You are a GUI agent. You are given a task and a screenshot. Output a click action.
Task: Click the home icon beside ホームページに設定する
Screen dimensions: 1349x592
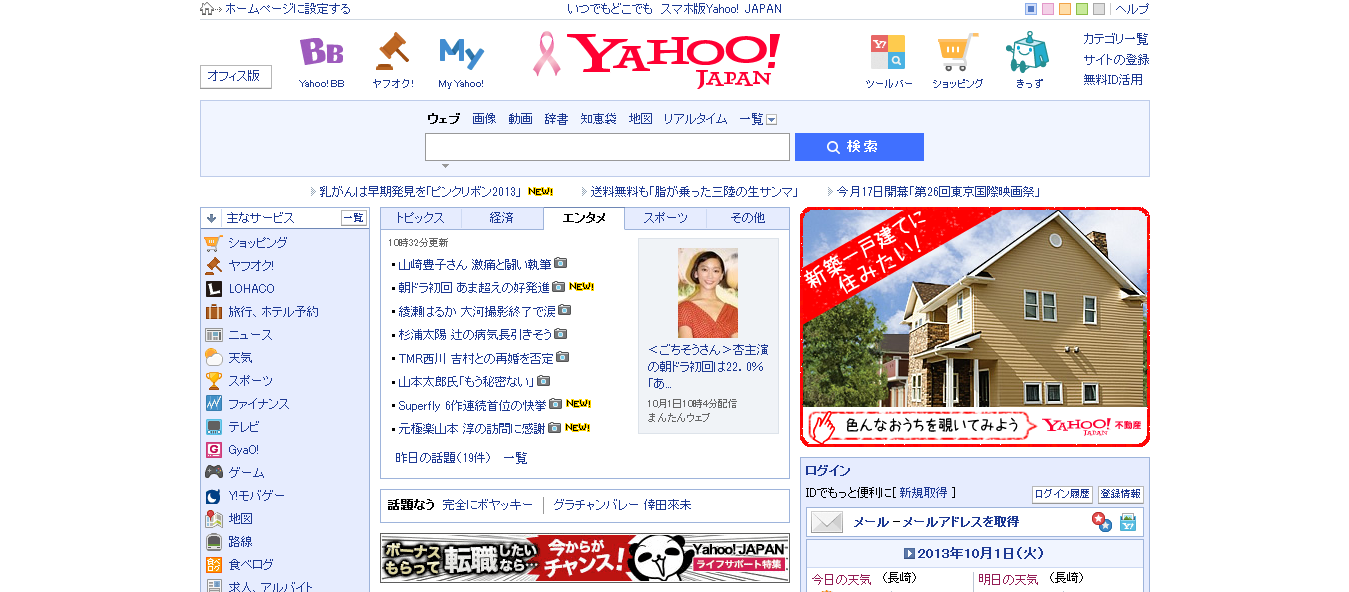pos(208,9)
